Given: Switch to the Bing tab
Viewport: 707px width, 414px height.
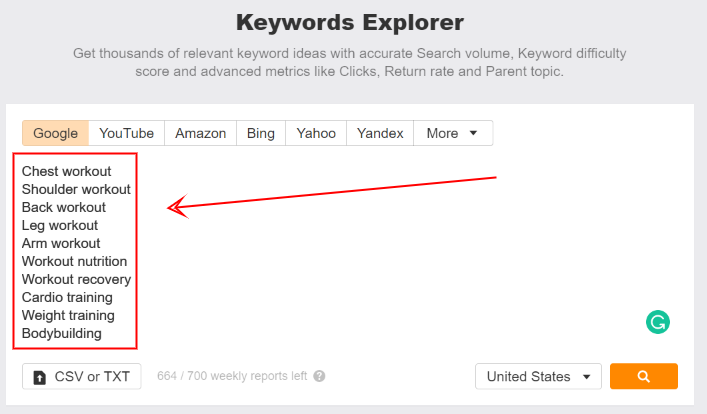Looking at the screenshot, I should tap(260, 133).
